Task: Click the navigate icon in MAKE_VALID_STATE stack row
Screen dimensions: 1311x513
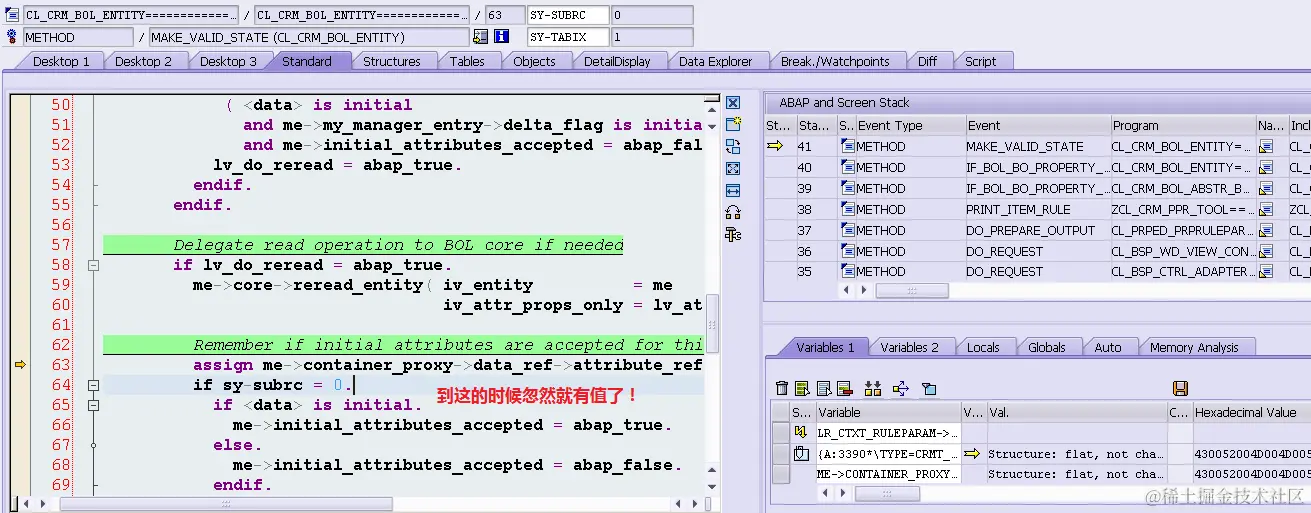Action: point(1266,146)
